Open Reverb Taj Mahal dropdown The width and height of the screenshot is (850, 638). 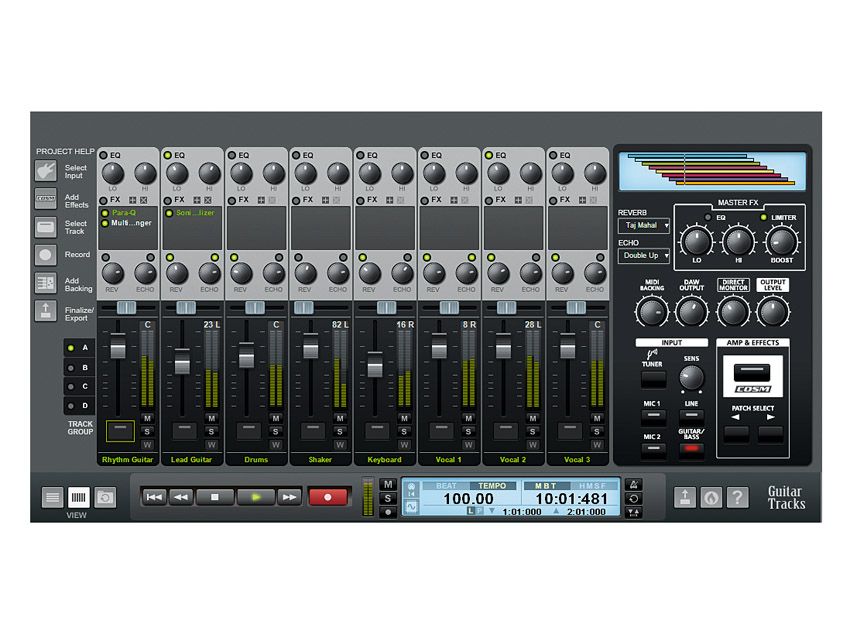644,225
